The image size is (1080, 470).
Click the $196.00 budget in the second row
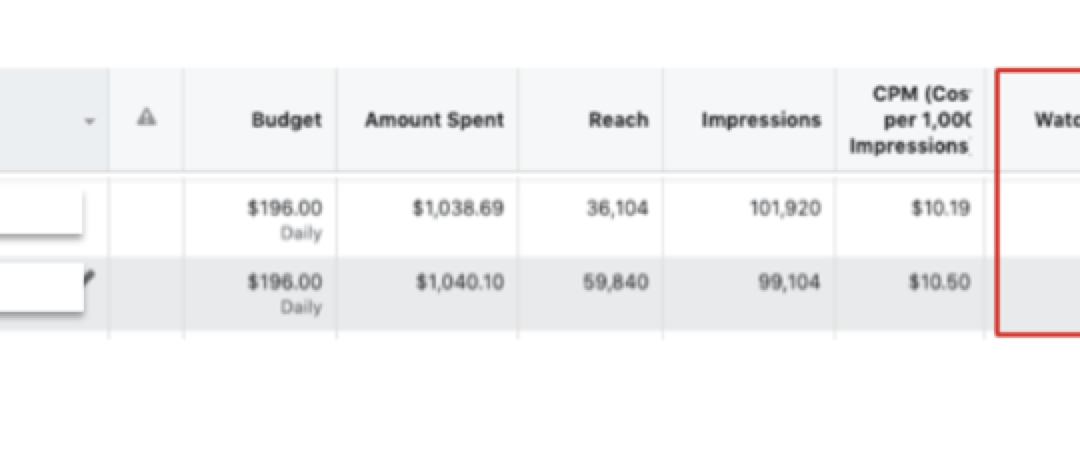pyautogui.click(x=284, y=283)
